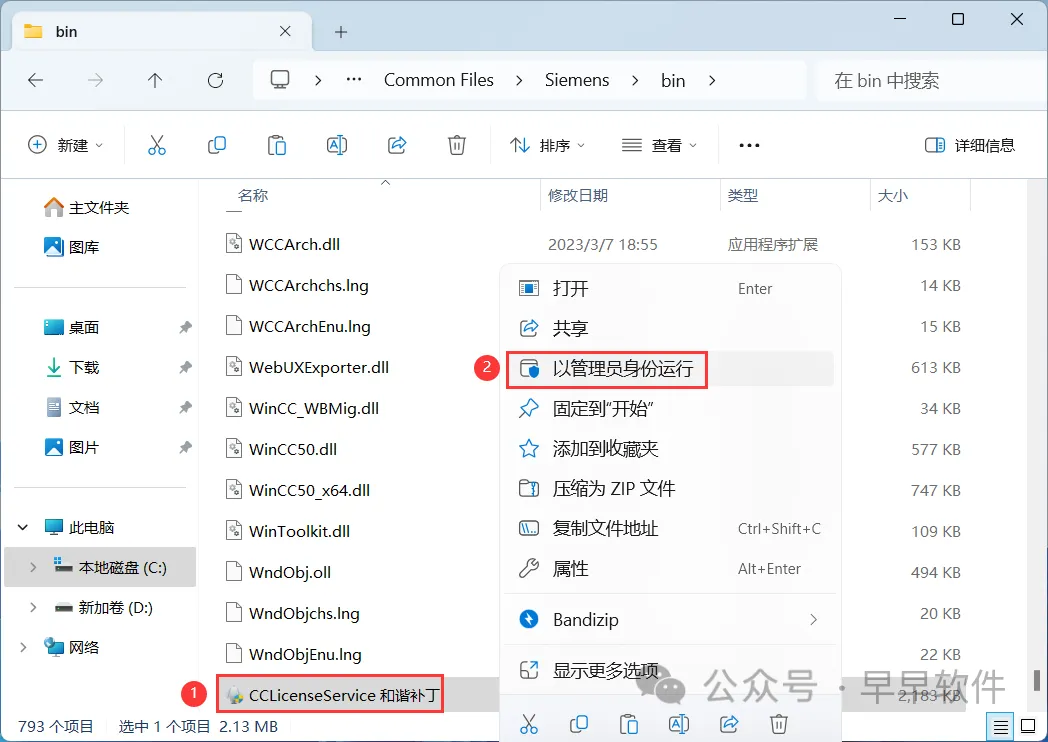Add a new tab with the plus button
1048x742 pixels.
tap(341, 31)
